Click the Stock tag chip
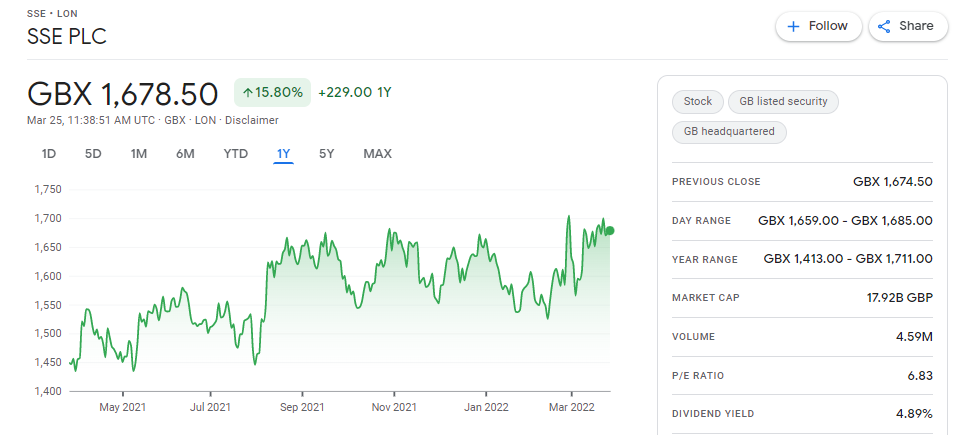The image size is (968, 435). [x=698, y=101]
